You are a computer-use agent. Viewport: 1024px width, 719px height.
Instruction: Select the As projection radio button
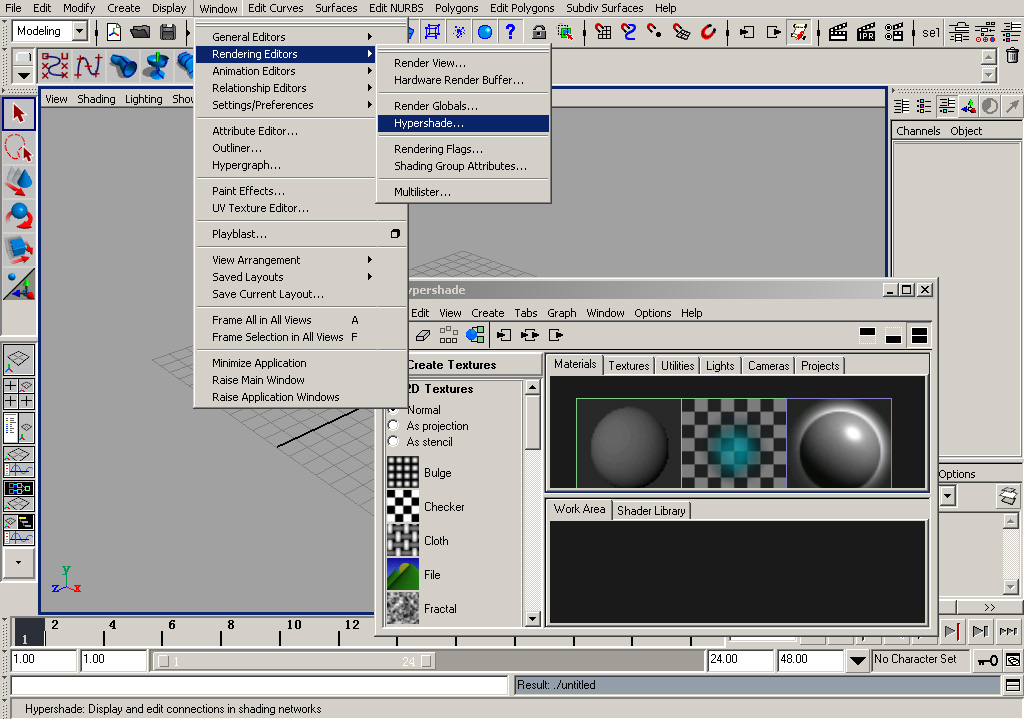click(x=393, y=426)
